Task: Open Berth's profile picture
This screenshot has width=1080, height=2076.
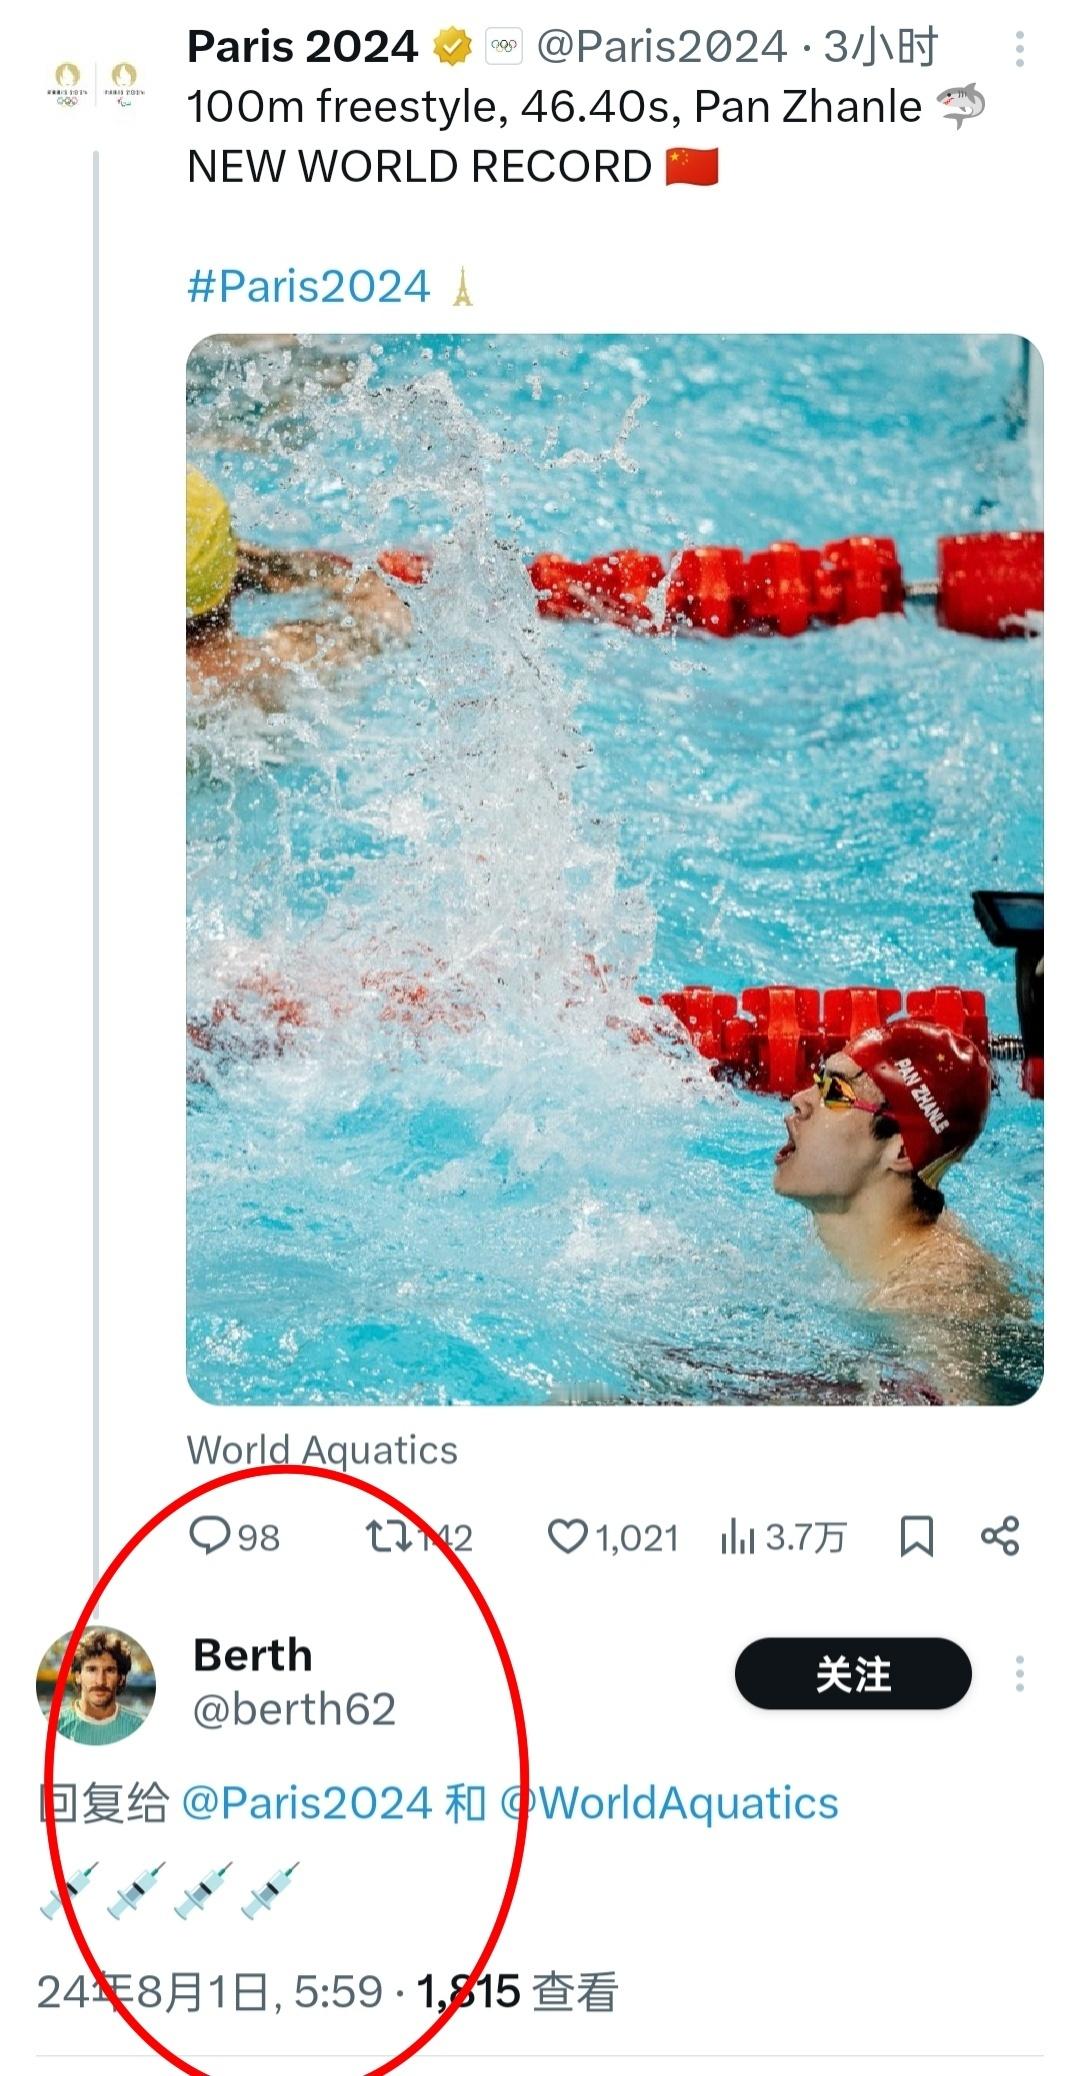Action: click(96, 1686)
